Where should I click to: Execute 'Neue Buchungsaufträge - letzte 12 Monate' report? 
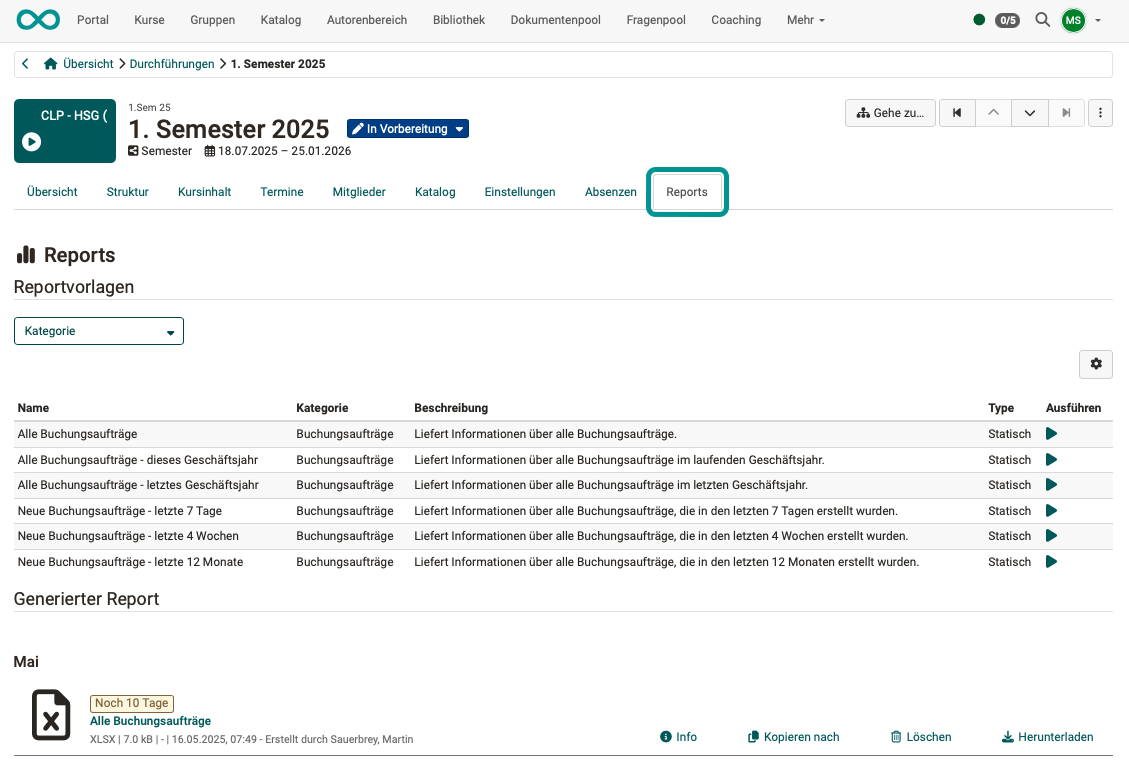tap(1051, 561)
